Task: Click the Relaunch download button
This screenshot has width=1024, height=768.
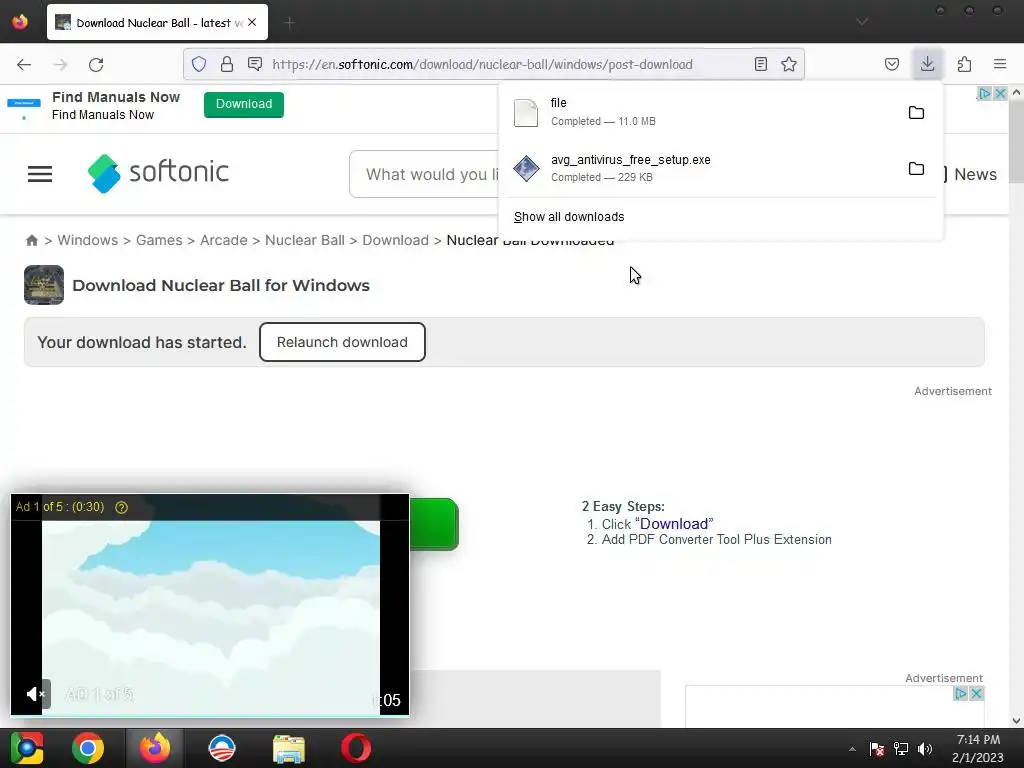Action: (342, 342)
